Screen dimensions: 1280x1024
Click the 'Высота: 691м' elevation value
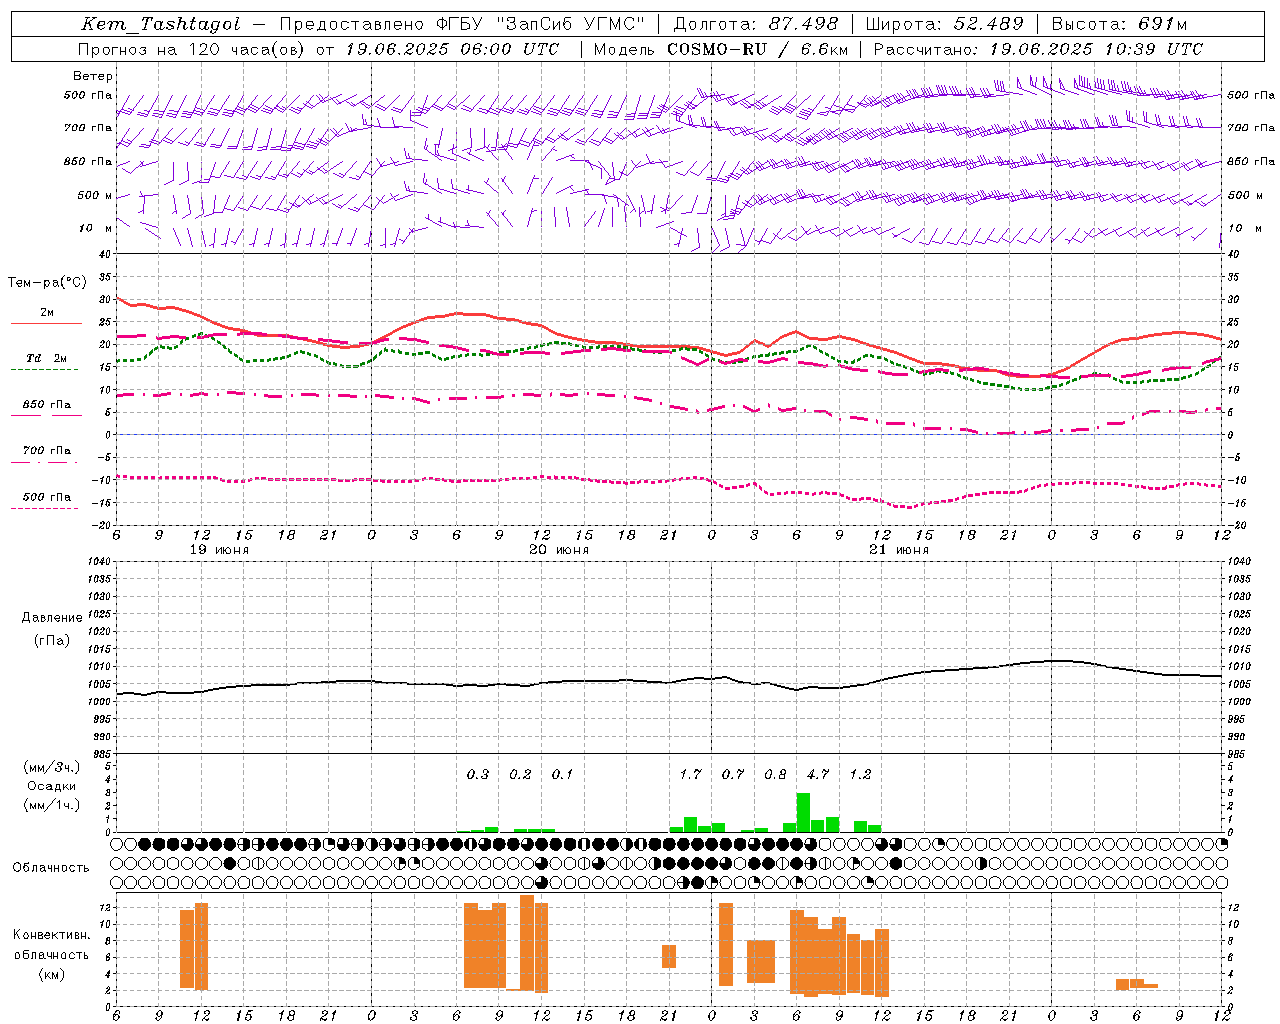1120,24
